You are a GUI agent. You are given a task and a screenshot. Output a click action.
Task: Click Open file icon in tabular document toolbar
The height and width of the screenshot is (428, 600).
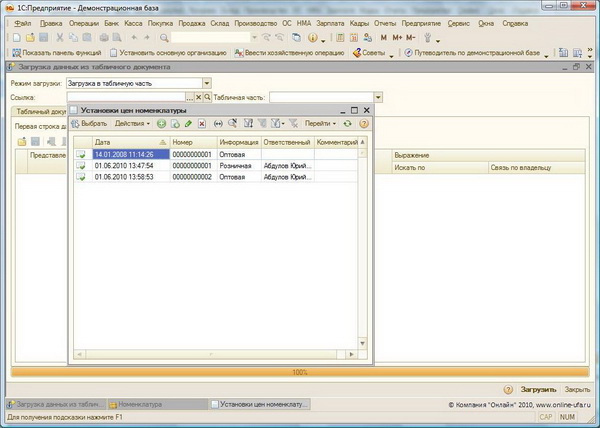(22, 142)
